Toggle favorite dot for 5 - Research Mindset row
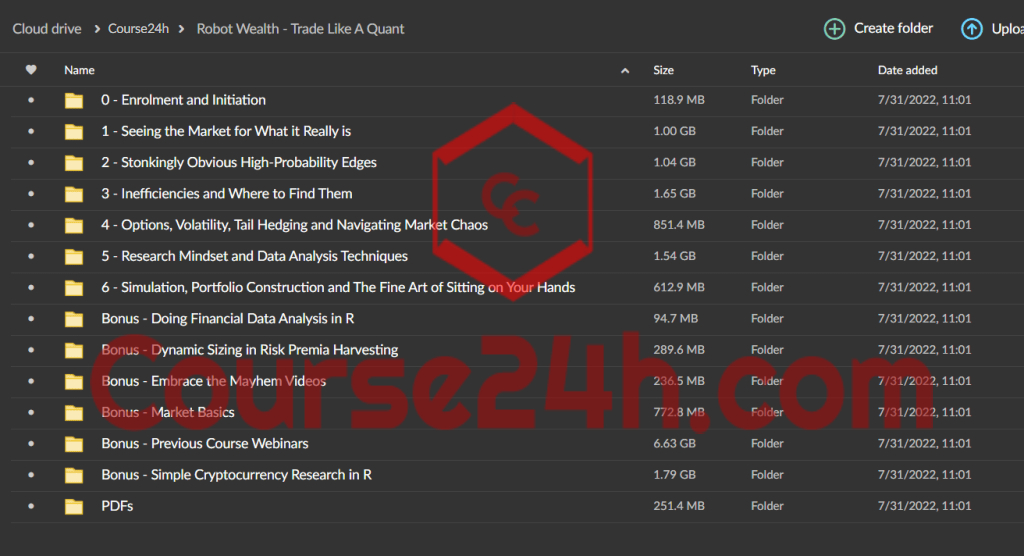The image size is (1024, 556). pyautogui.click(x=31, y=256)
